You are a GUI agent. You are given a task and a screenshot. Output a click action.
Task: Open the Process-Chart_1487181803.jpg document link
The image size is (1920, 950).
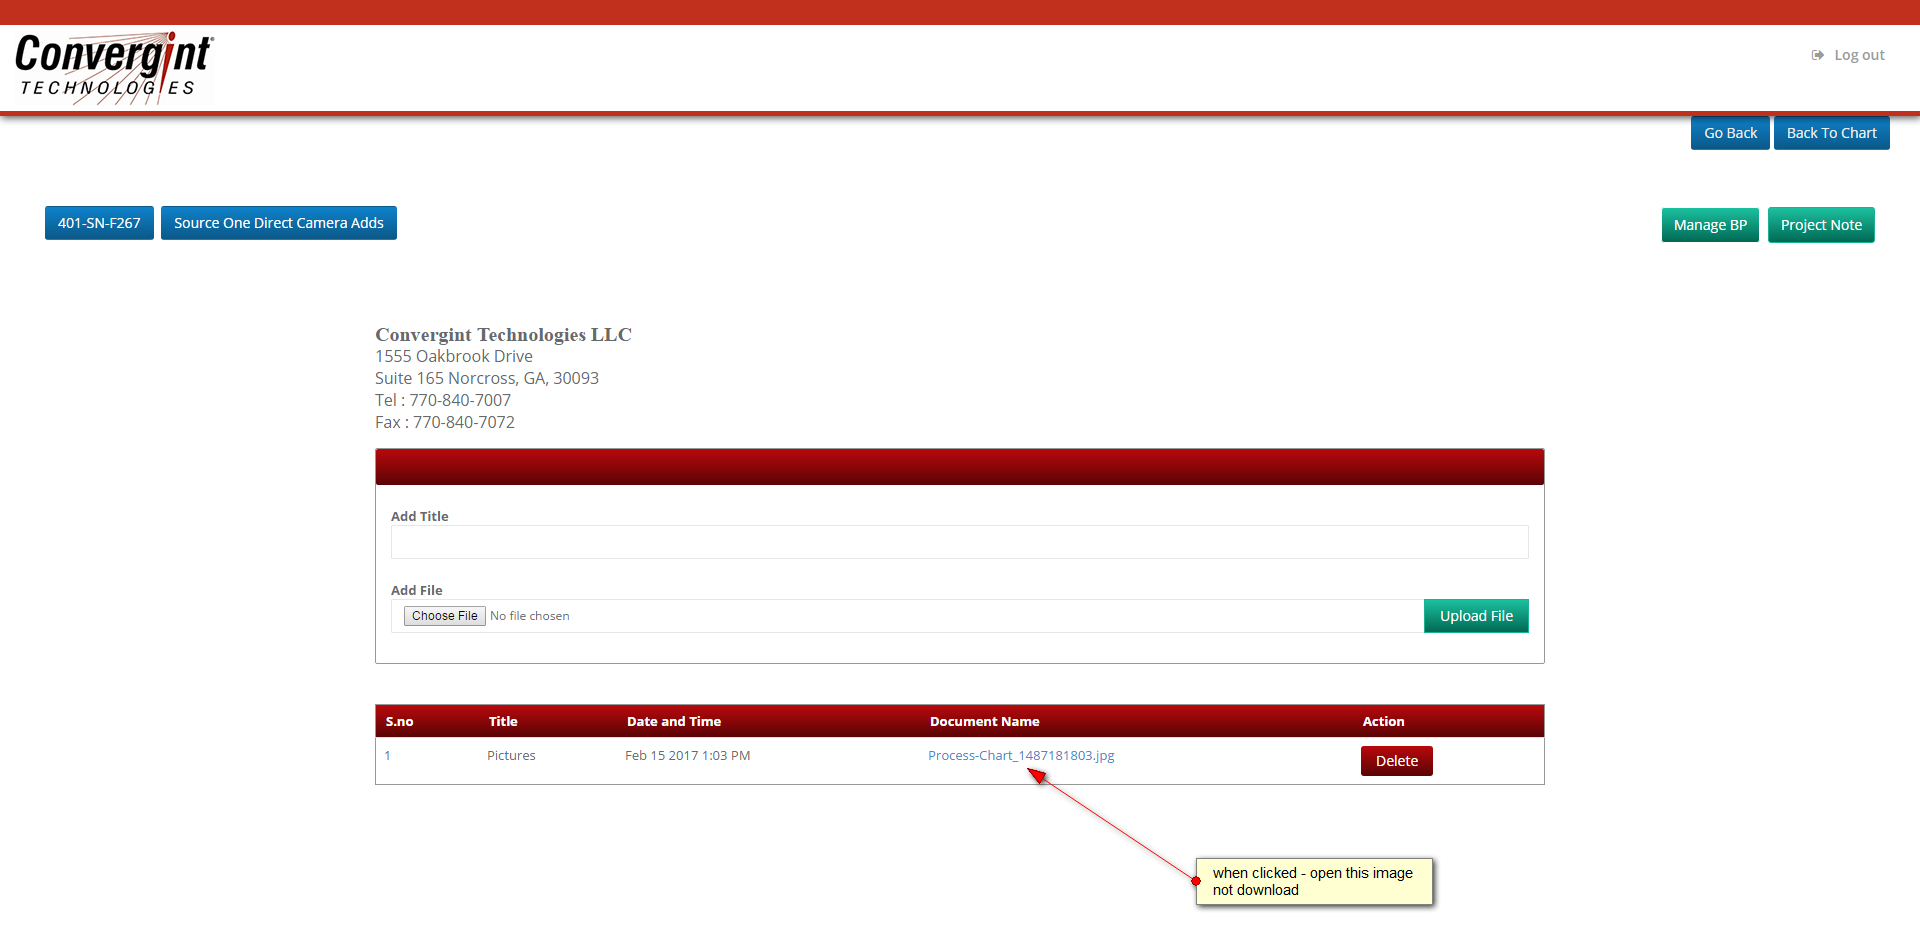pyautogui.click(x=1021, y=755)
